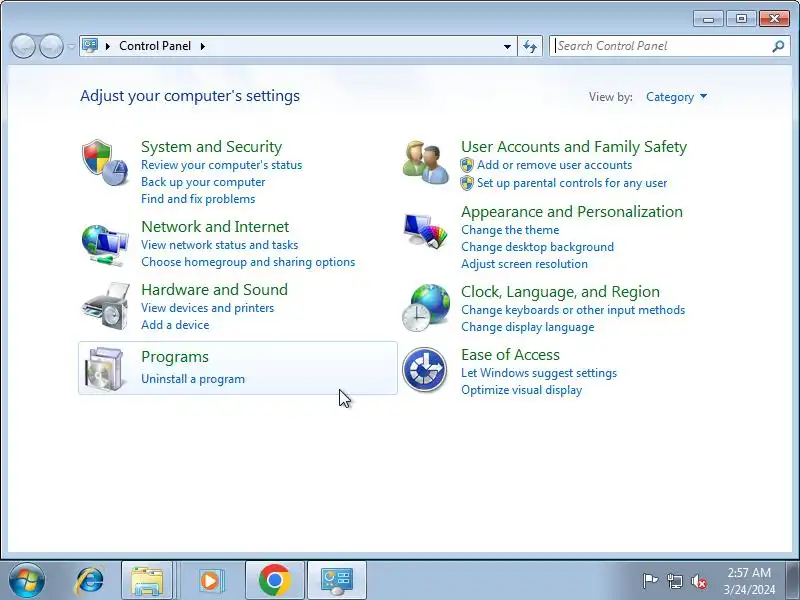The image size is (800, 600).
Task: Click Let Windows suggest settings
Action: pos(539,373)
